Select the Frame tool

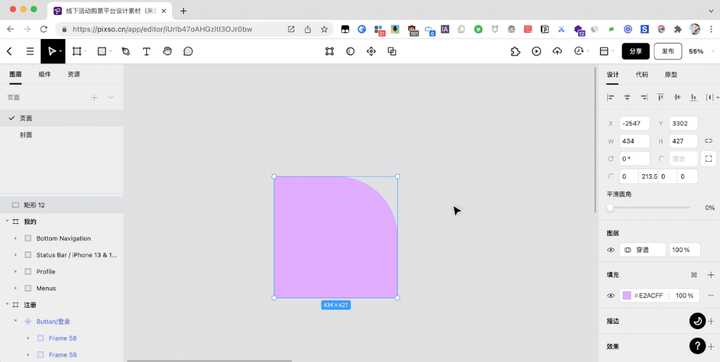(77, 51)
